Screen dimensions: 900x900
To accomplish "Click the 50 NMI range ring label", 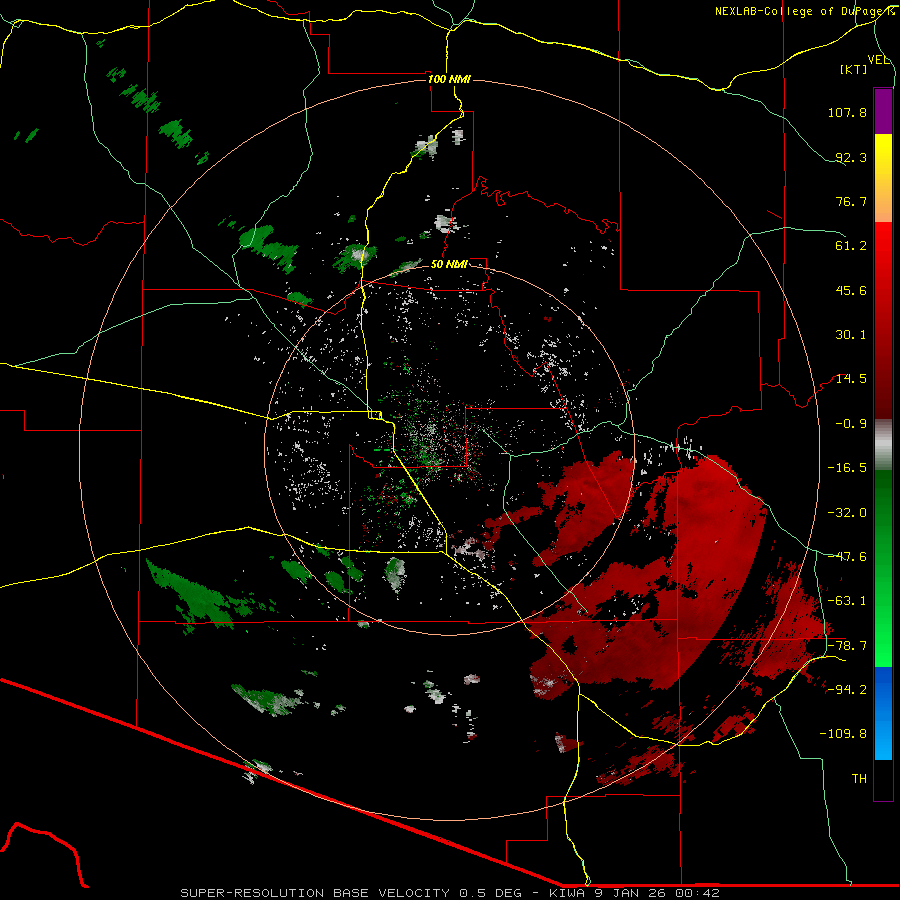I will (449, 265).
